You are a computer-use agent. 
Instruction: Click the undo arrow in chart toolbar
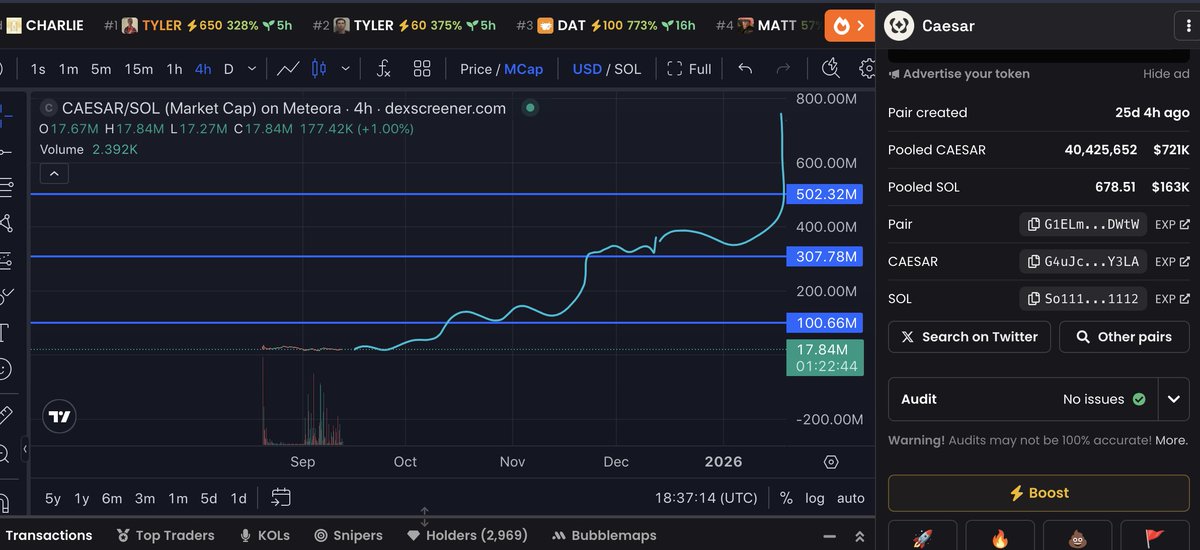coord(745,69)
